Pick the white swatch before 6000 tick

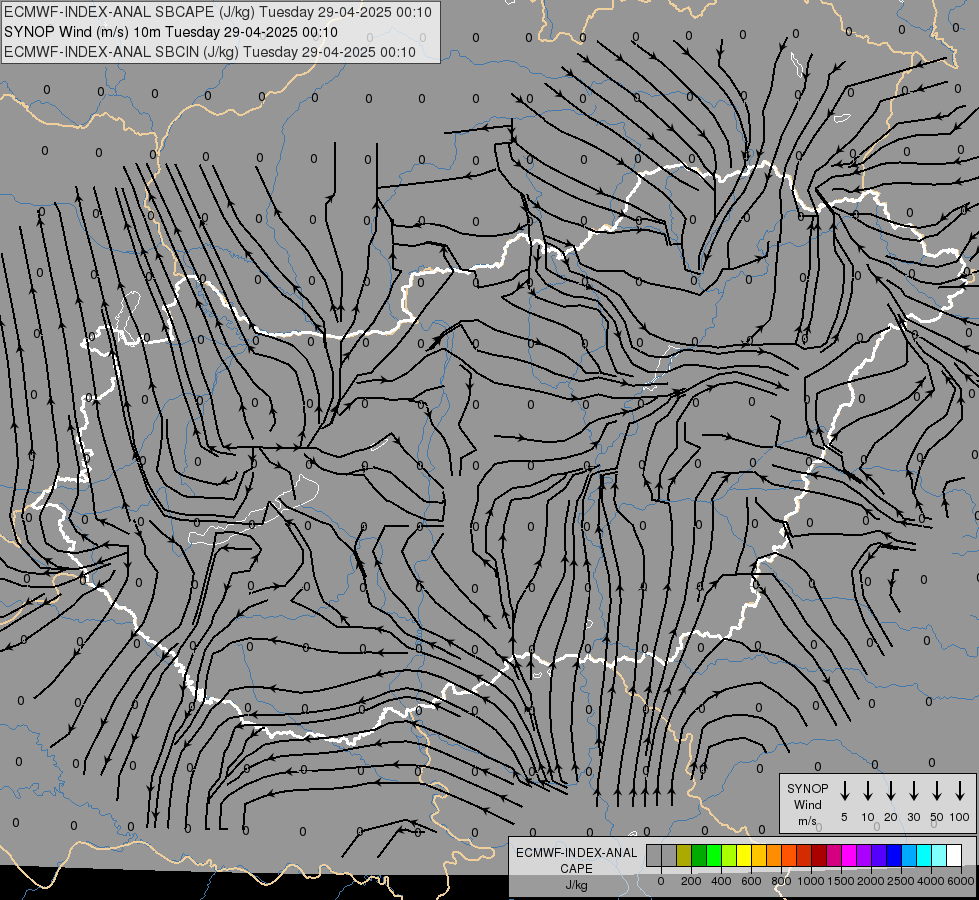(x=954, y=855)
